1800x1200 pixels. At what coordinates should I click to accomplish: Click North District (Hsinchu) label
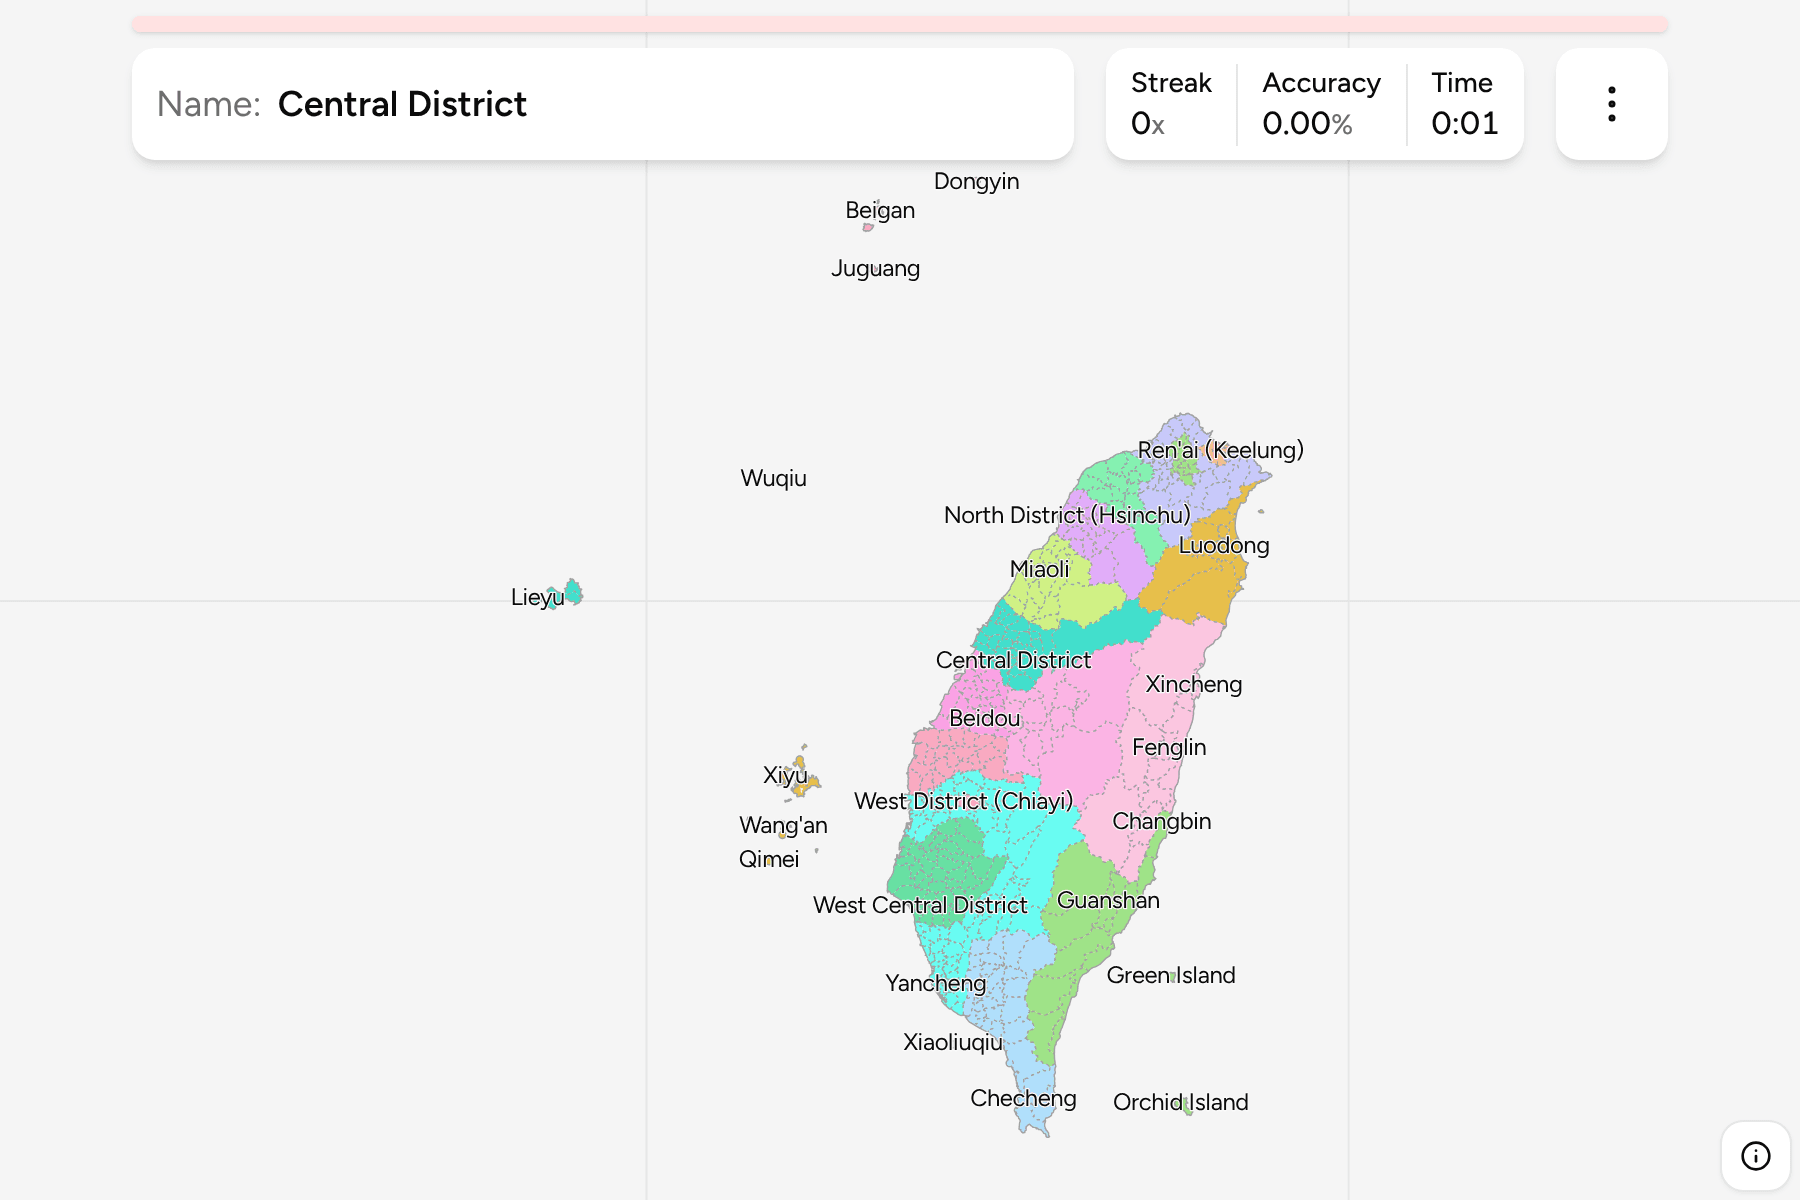1067,515
